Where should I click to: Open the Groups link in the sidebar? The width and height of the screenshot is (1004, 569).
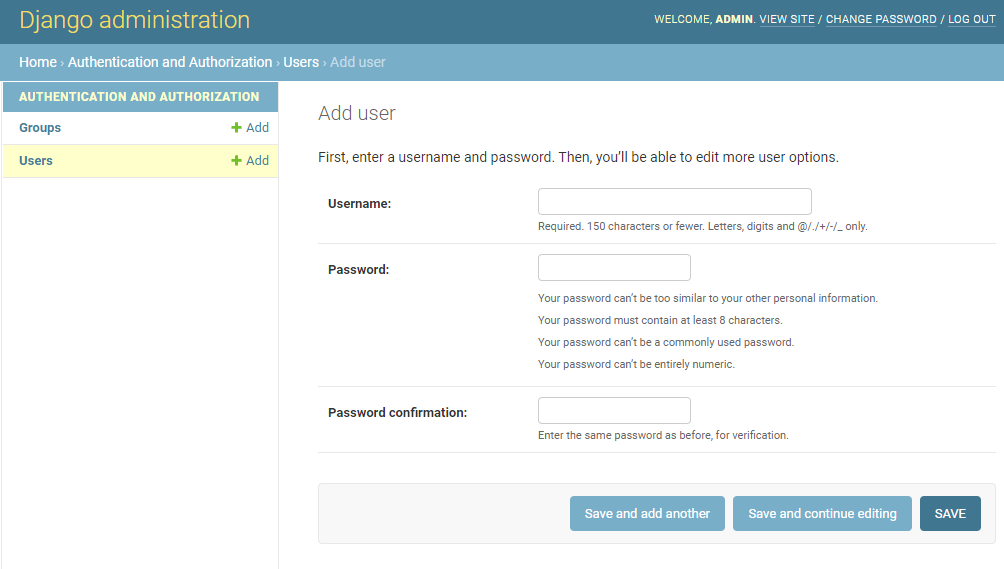[x=40, y=127]
